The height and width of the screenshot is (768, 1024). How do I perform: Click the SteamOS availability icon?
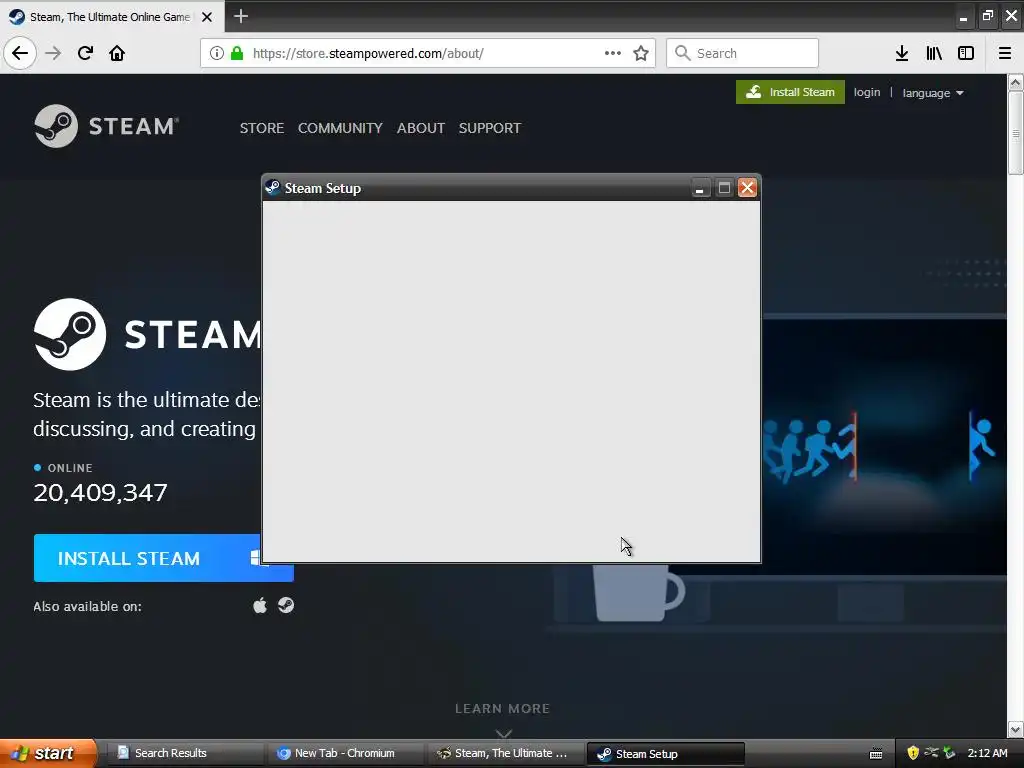tap(286, 605)
